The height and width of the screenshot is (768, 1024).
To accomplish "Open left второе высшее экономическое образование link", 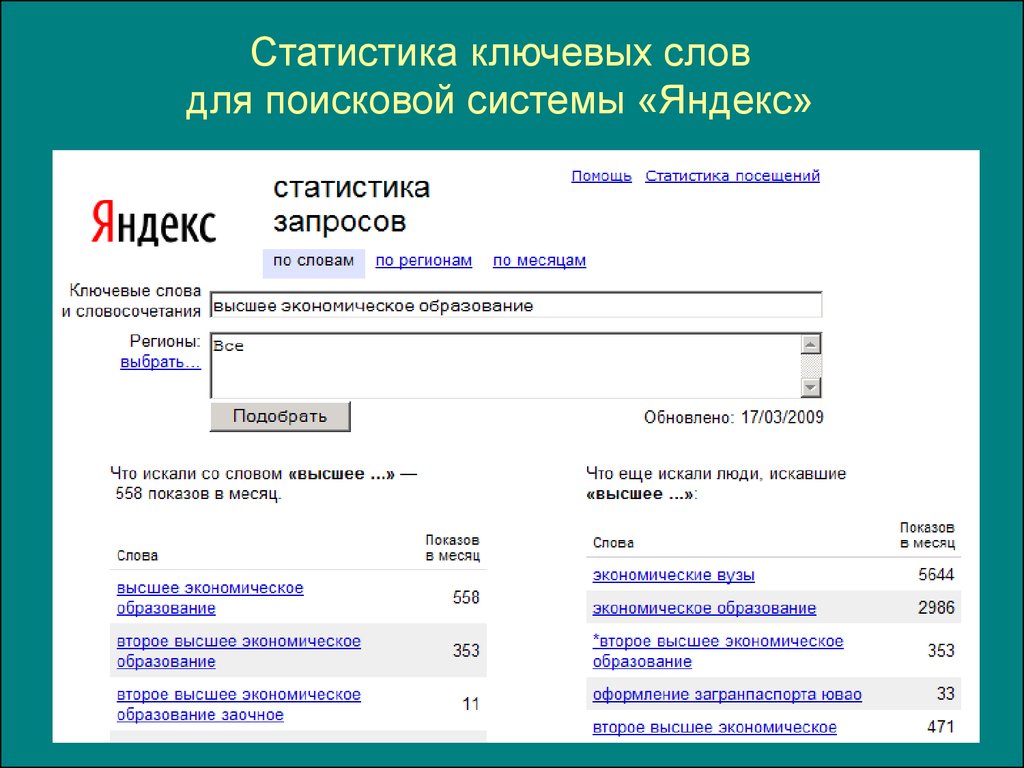I will pyautogui.click(x=239, y=651).
